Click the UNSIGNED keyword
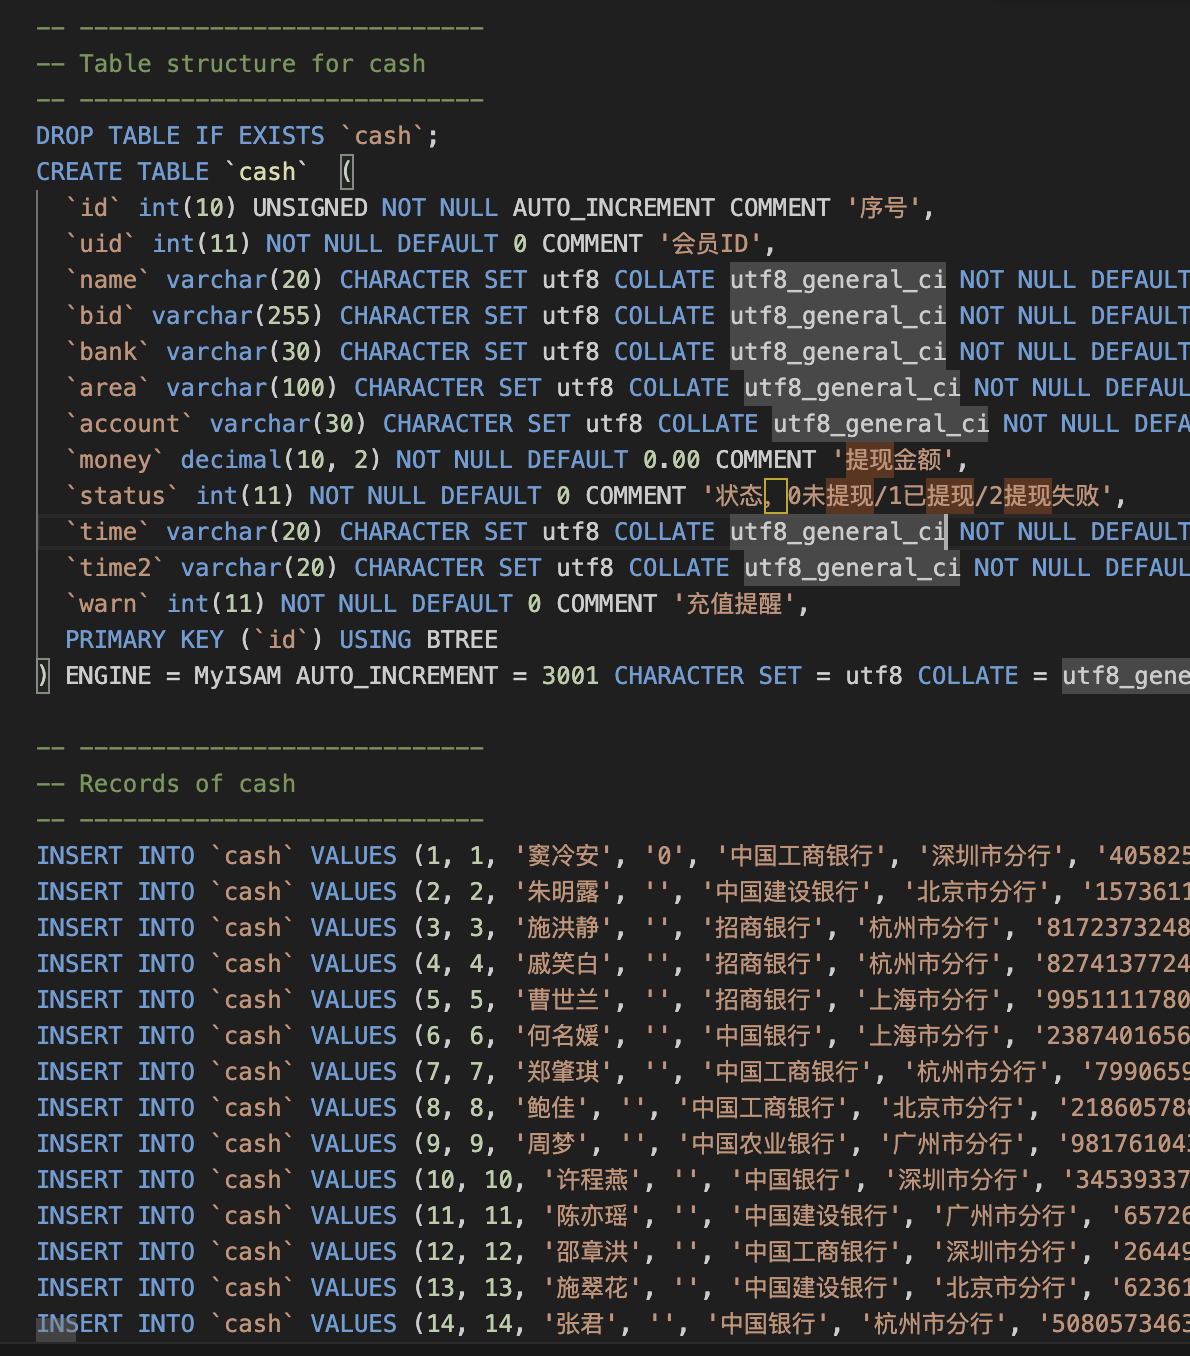Screen dimensions: 1190x1356 [x=310, y=208]
